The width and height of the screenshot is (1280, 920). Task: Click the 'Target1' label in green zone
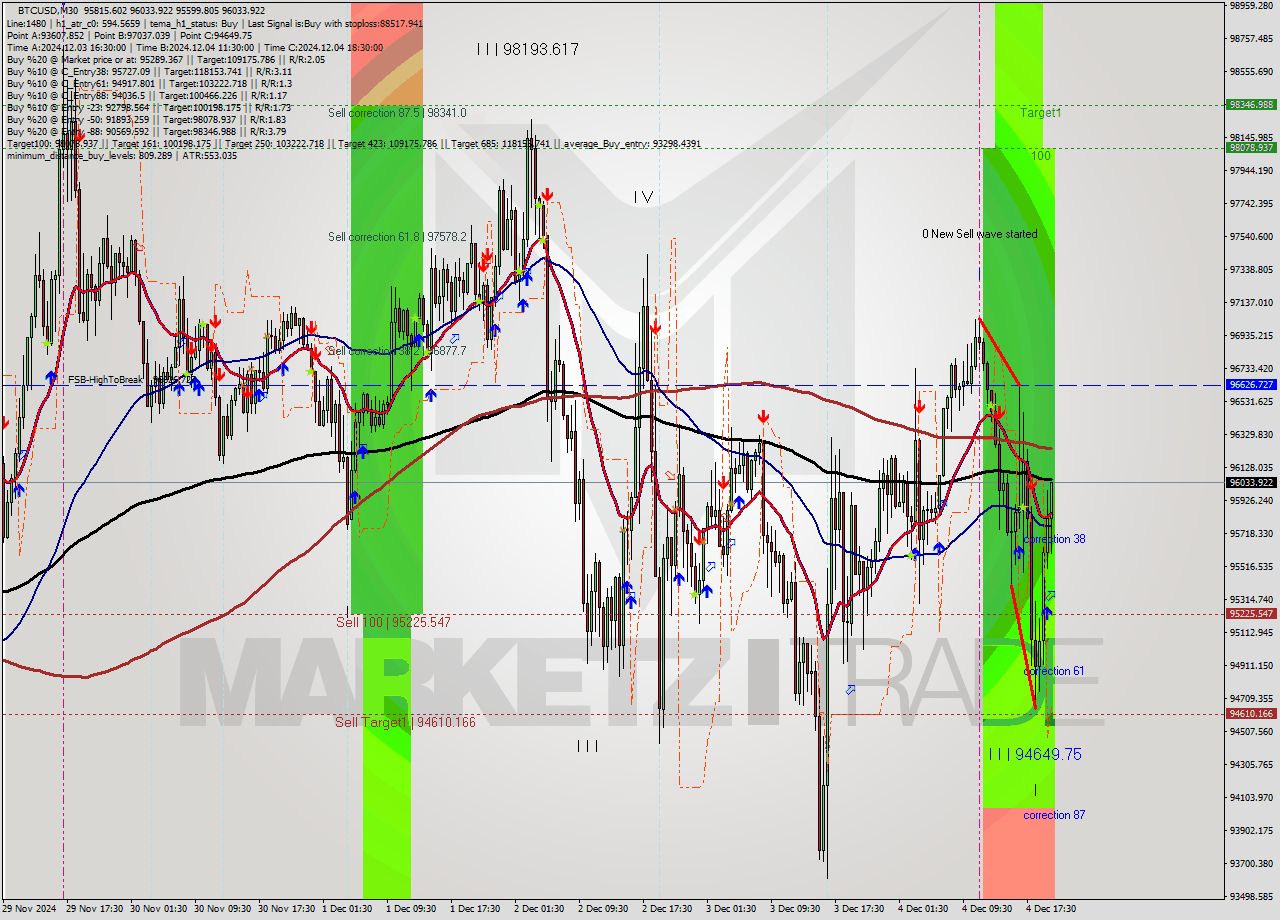1041,113
